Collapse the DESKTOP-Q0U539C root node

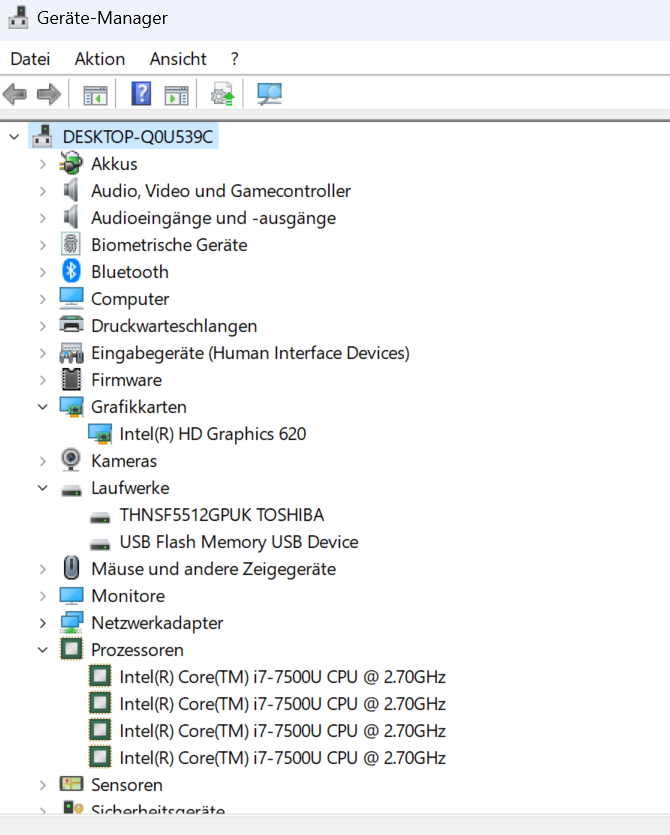[x=14, y=137]
